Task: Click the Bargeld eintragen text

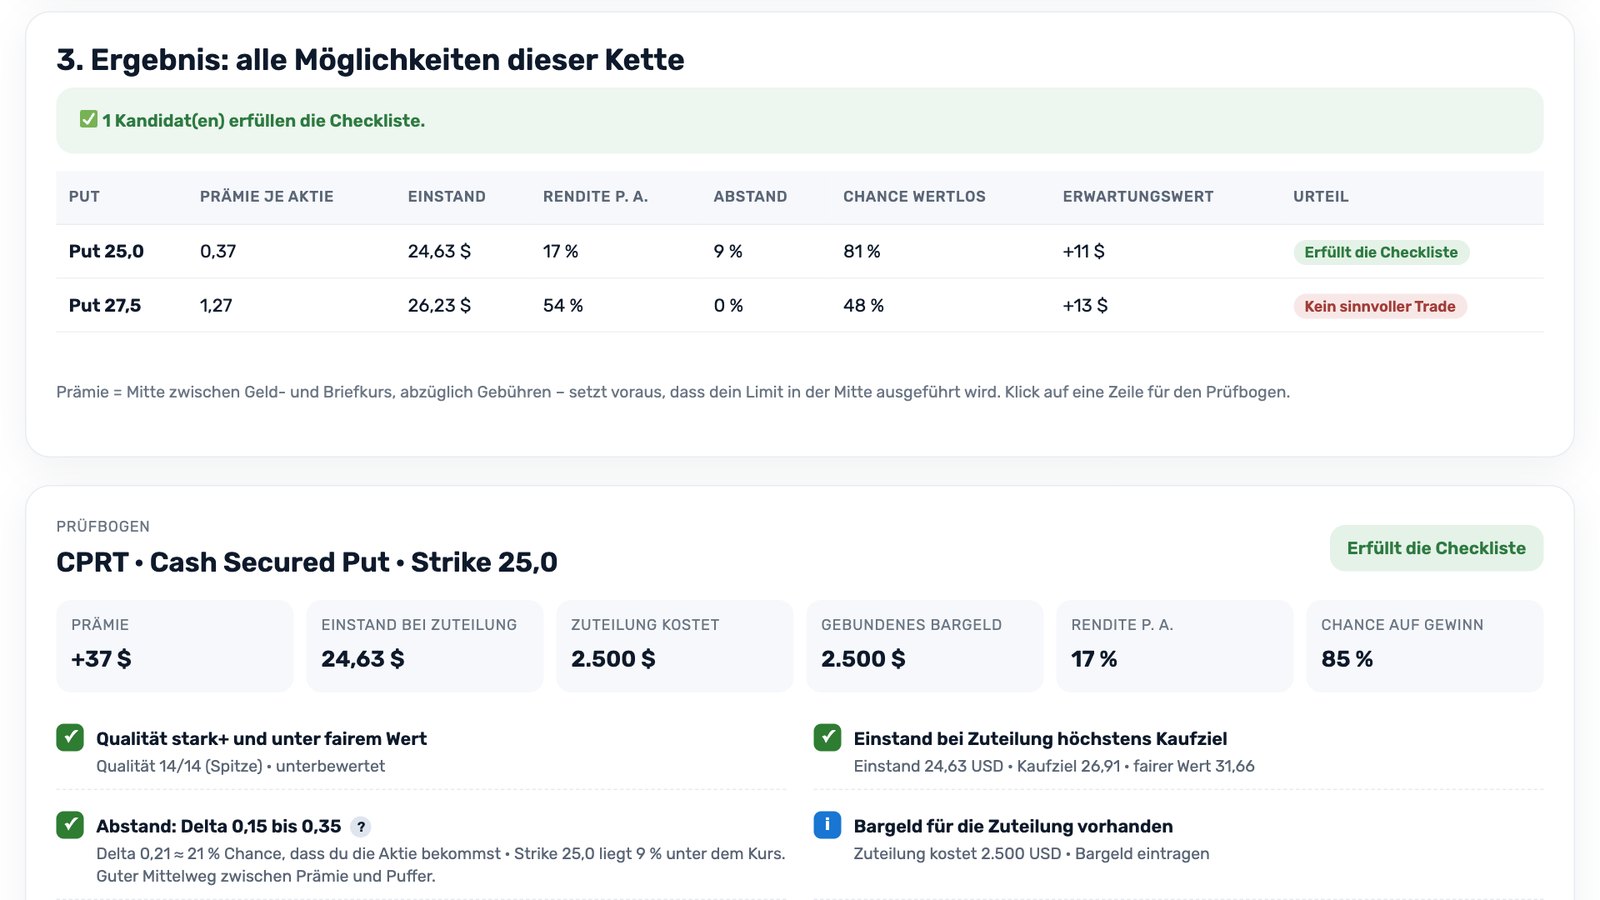Action: pyautogui.click(x=1142, y=854)
